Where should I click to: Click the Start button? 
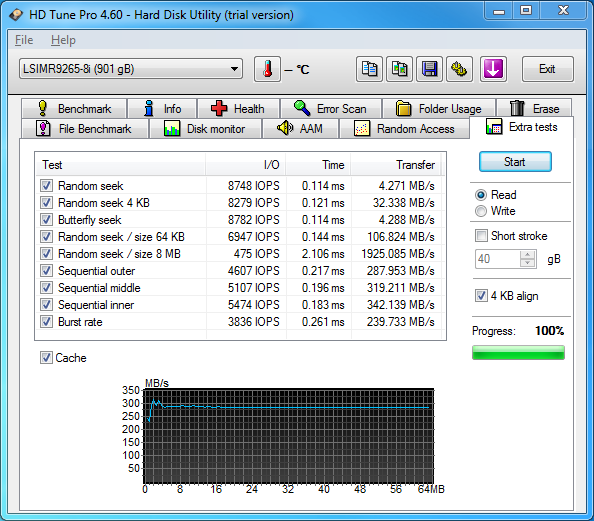pyautogui.click(x=515, y=162)
